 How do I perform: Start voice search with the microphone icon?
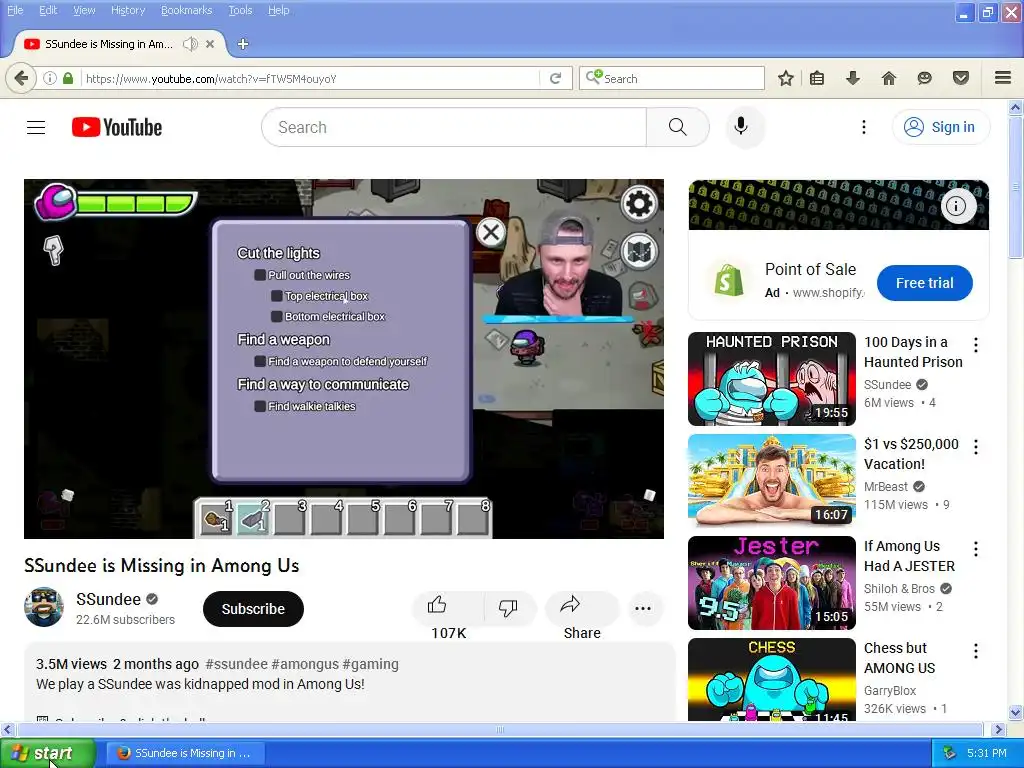pyautogui.click(x=741, y=126)
